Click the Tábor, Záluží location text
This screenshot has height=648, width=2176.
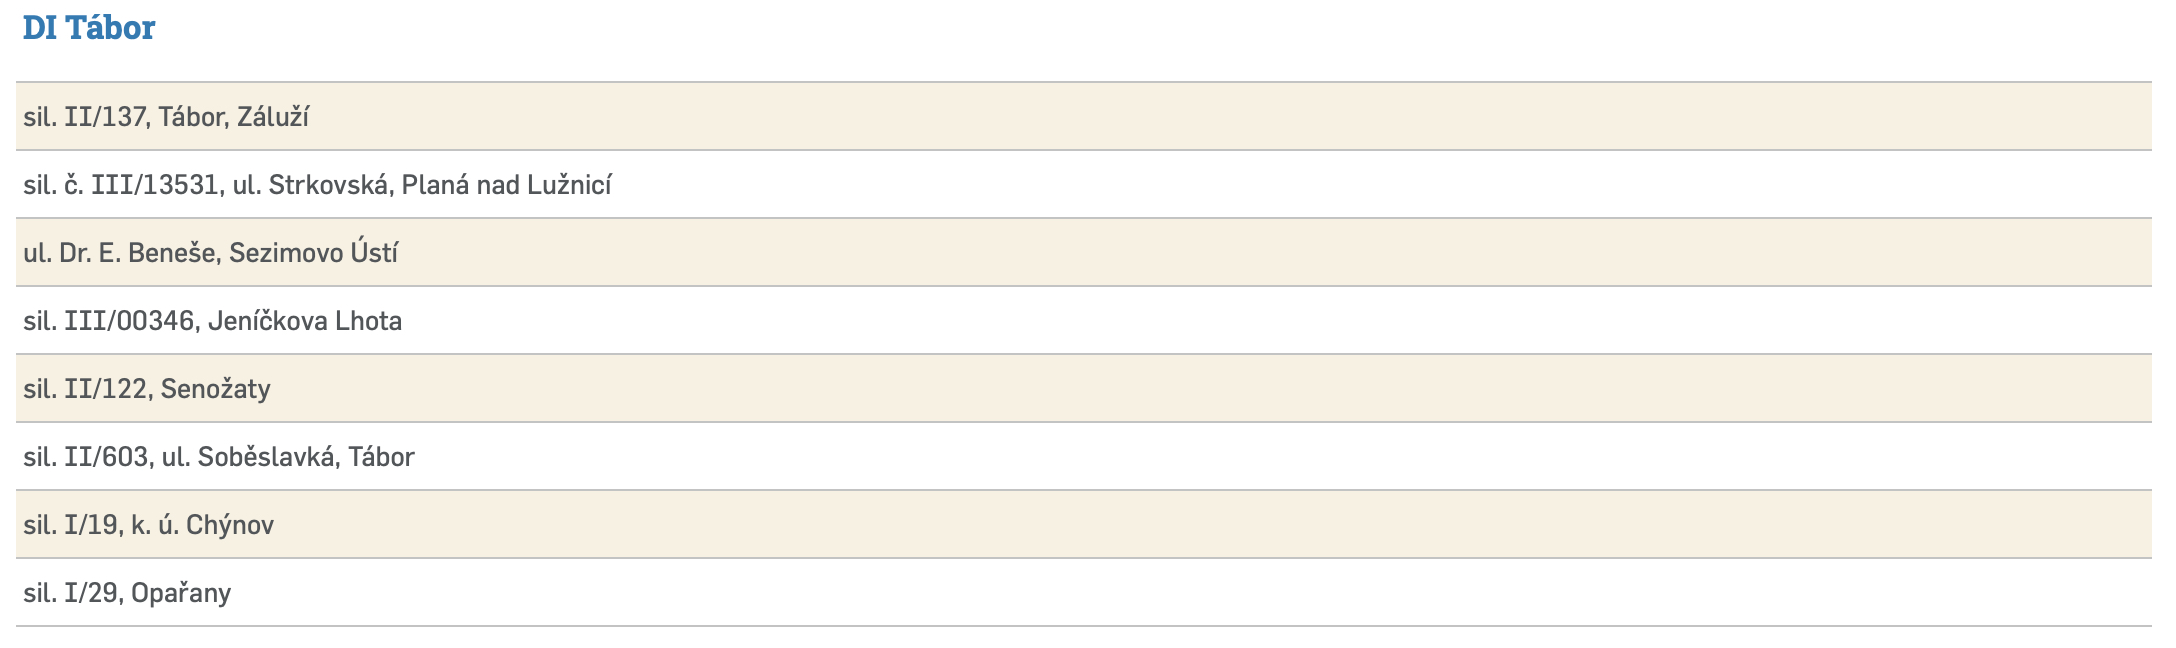point(233,117)
